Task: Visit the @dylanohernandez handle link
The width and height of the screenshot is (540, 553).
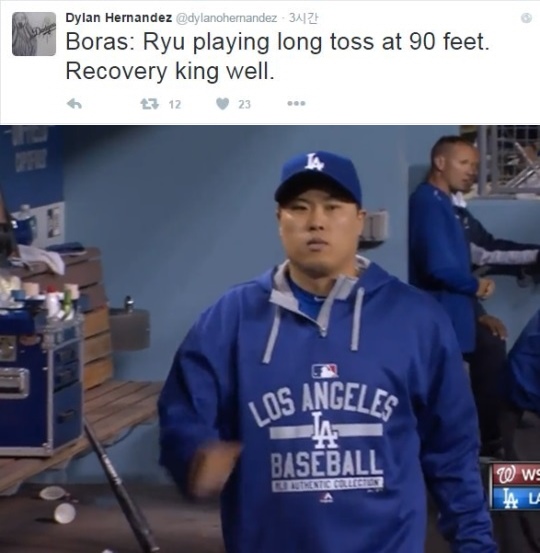Action: (x=226, y=18)
